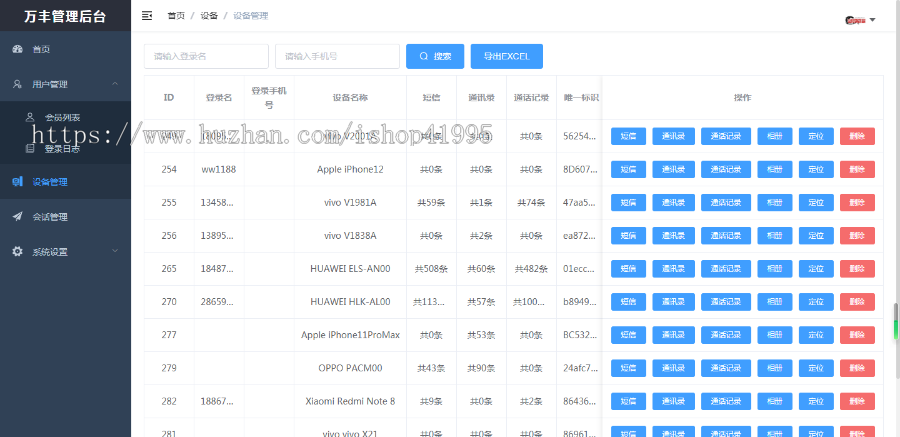Click the Xiaomi Redmi Note 8 cell

coord(350,401)
